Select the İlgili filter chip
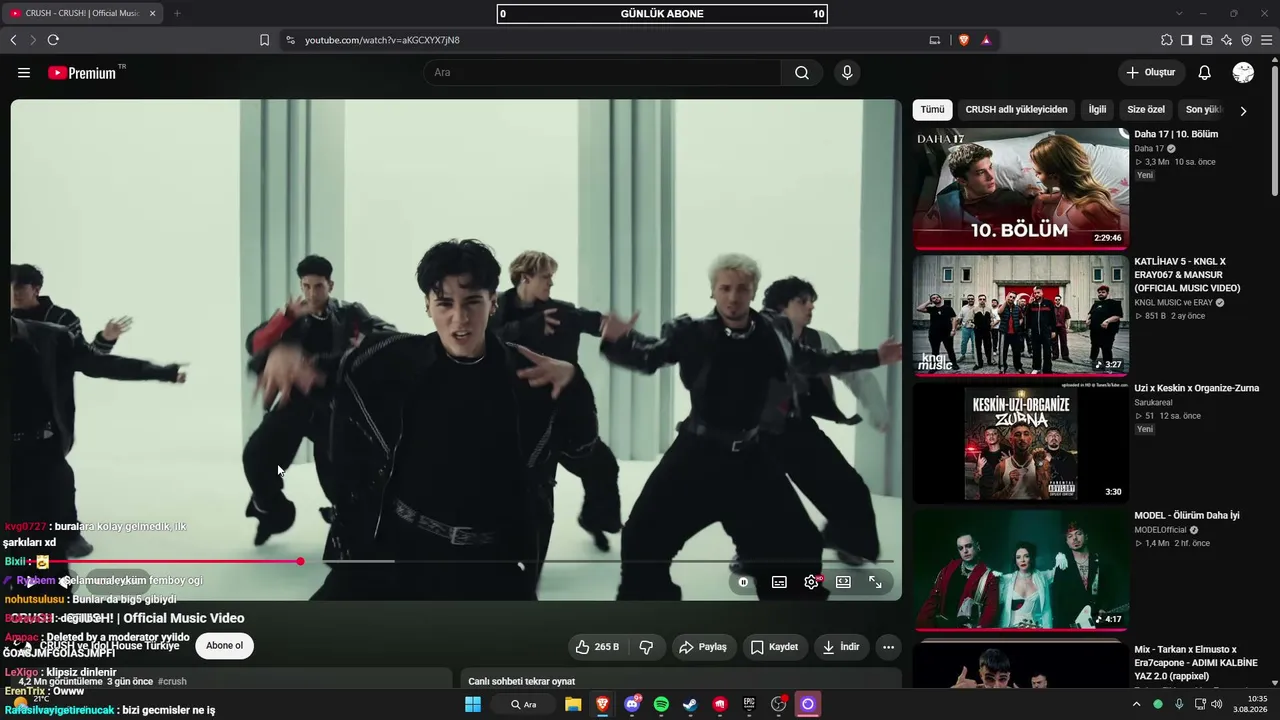This screenshot has height=720, width=1280. tap(1097, 110)
